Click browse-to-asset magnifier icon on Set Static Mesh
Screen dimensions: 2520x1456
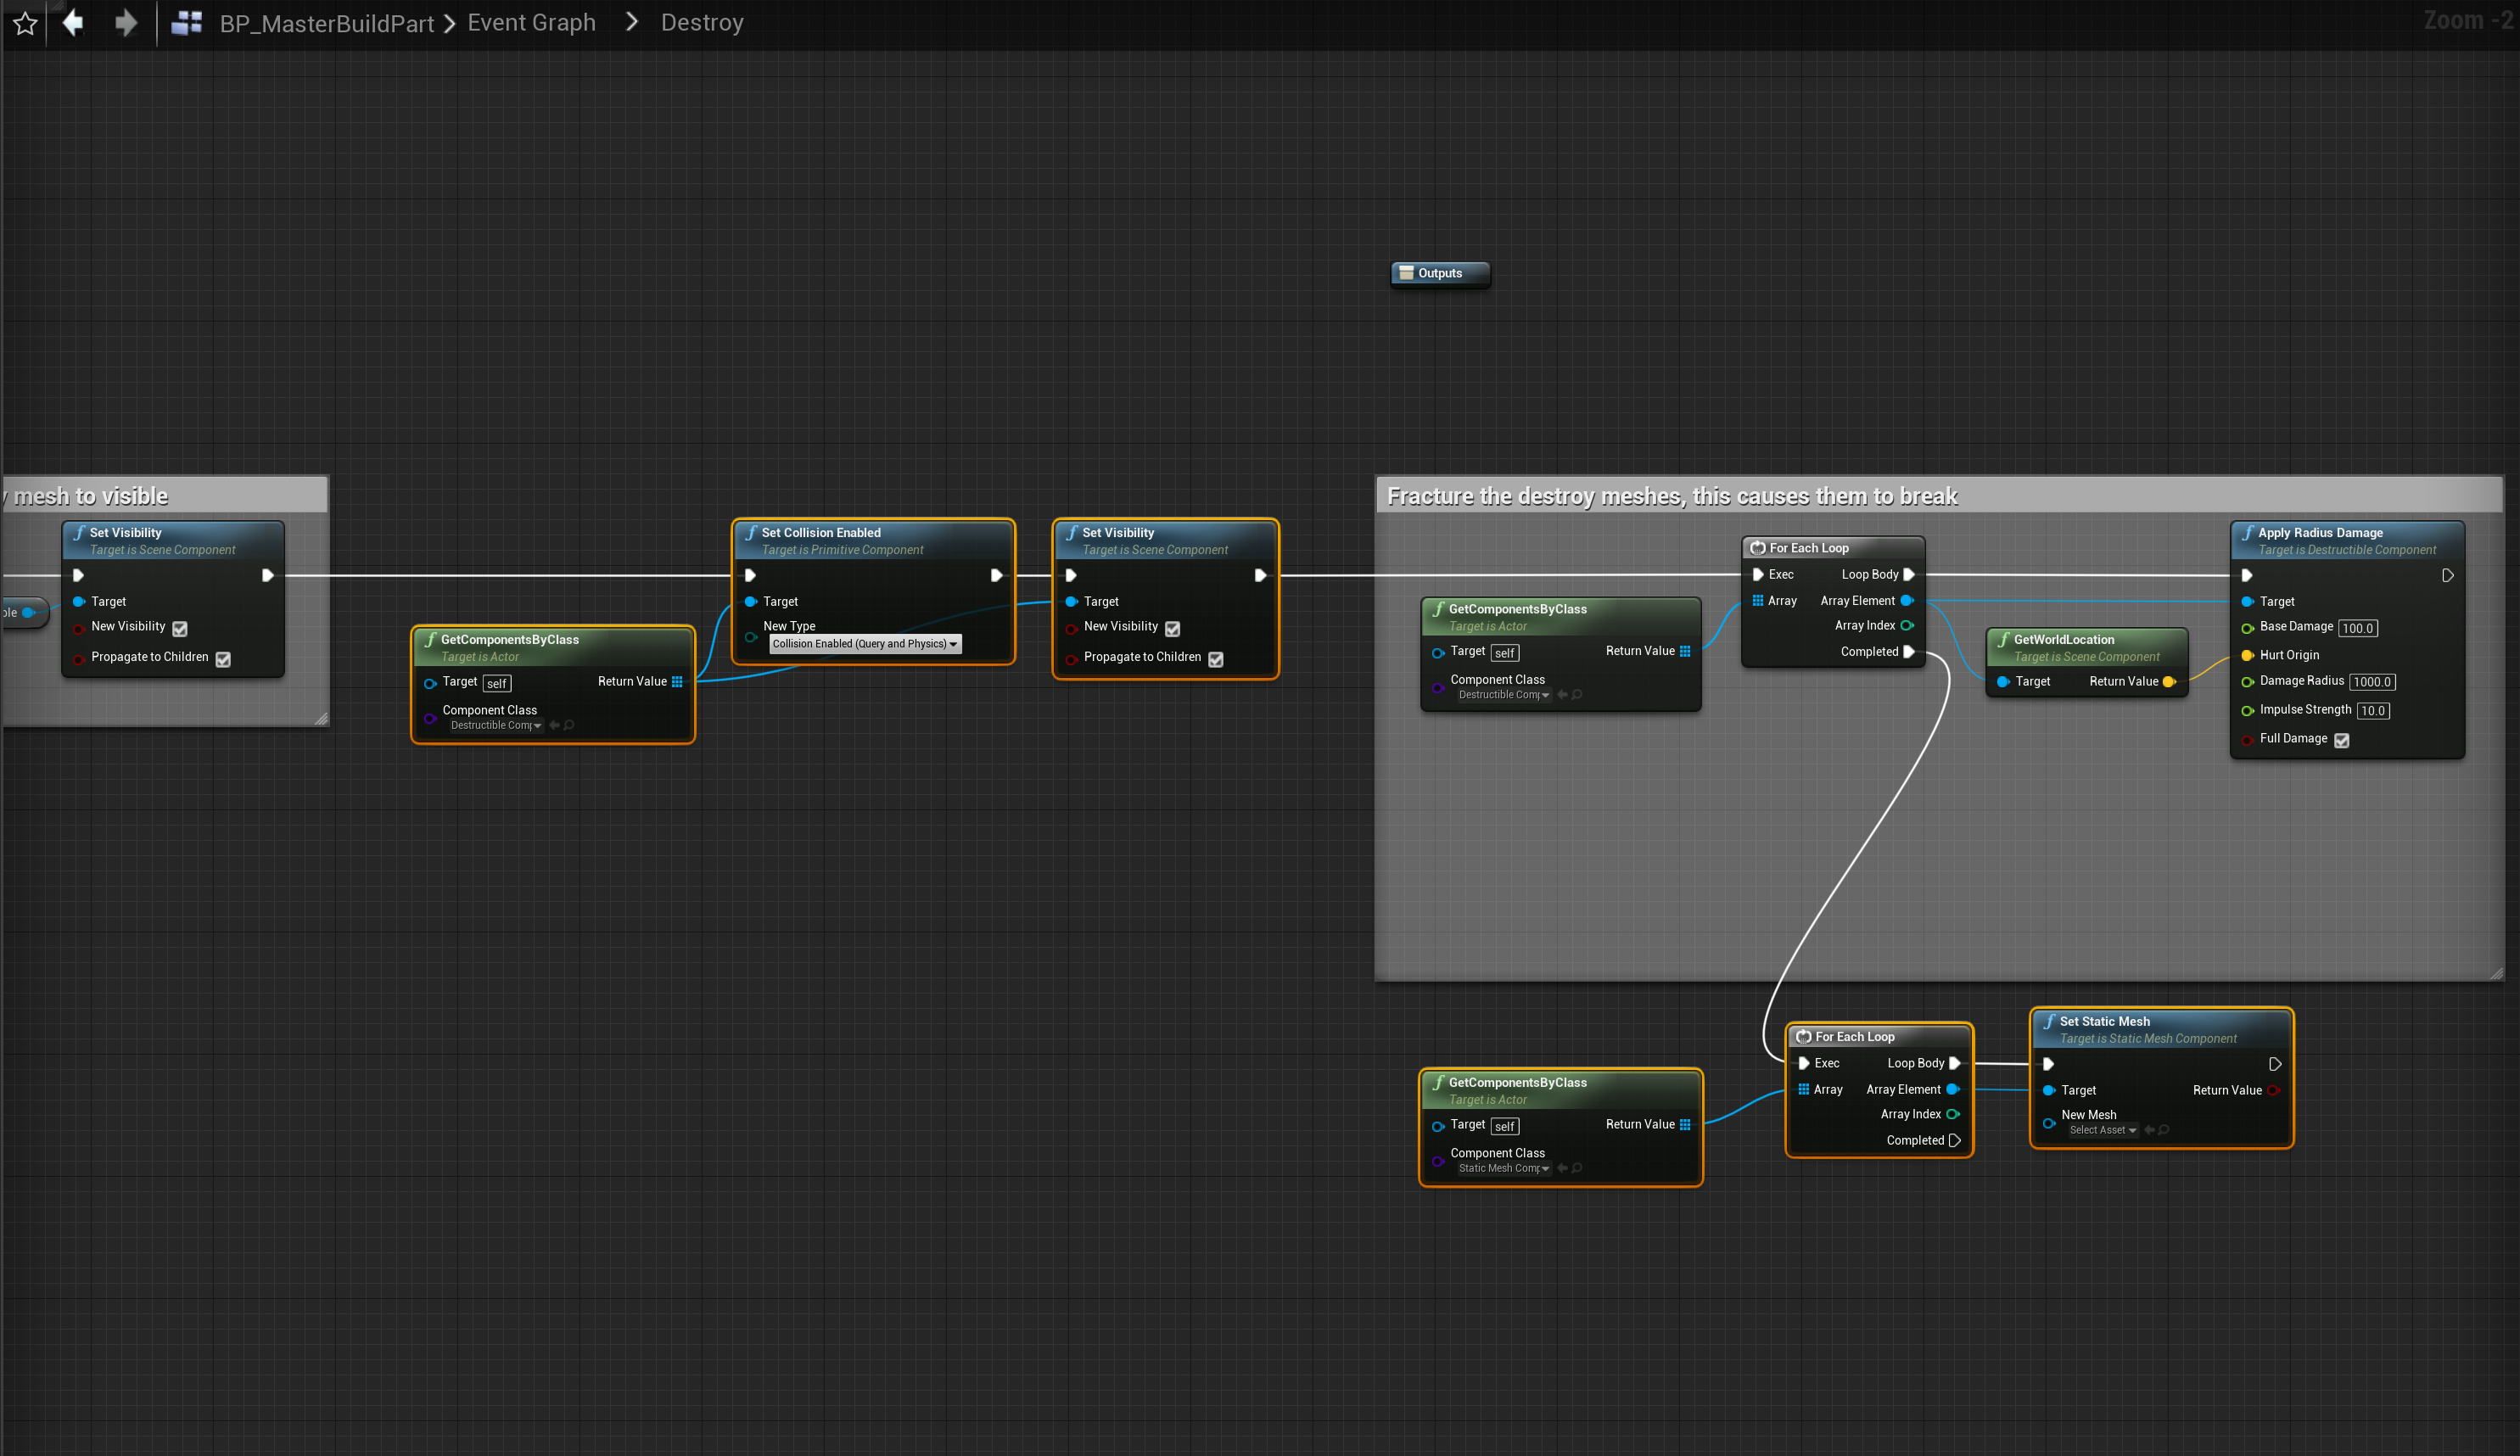click(x=2164, y=1130)
